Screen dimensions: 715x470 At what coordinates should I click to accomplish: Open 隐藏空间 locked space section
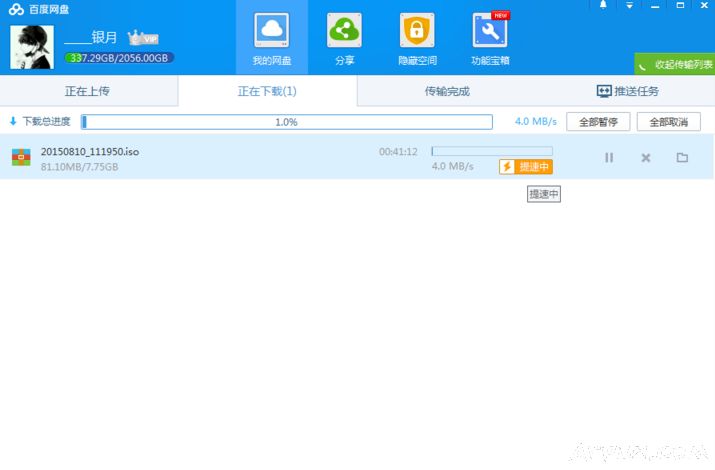click(417, 39)
